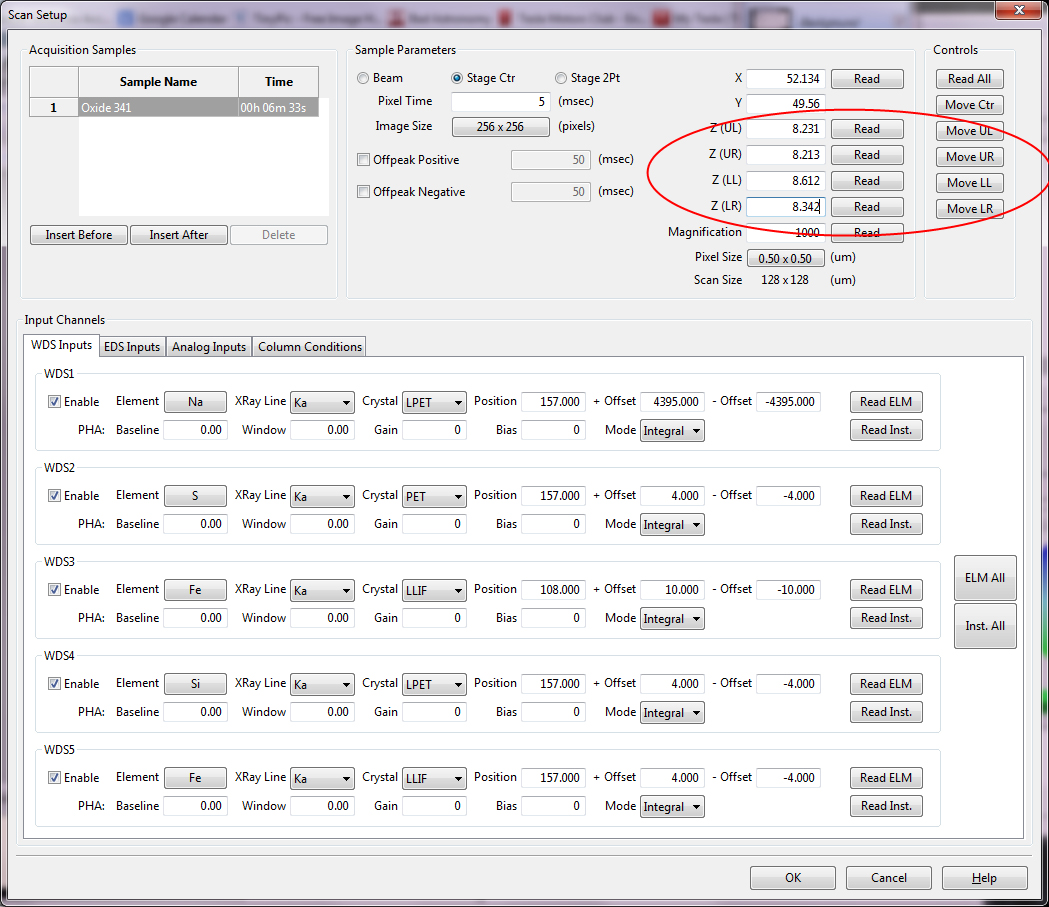Disable the WDS3 Enable checkbox
1049x907 pixels.
coord(54,590)
